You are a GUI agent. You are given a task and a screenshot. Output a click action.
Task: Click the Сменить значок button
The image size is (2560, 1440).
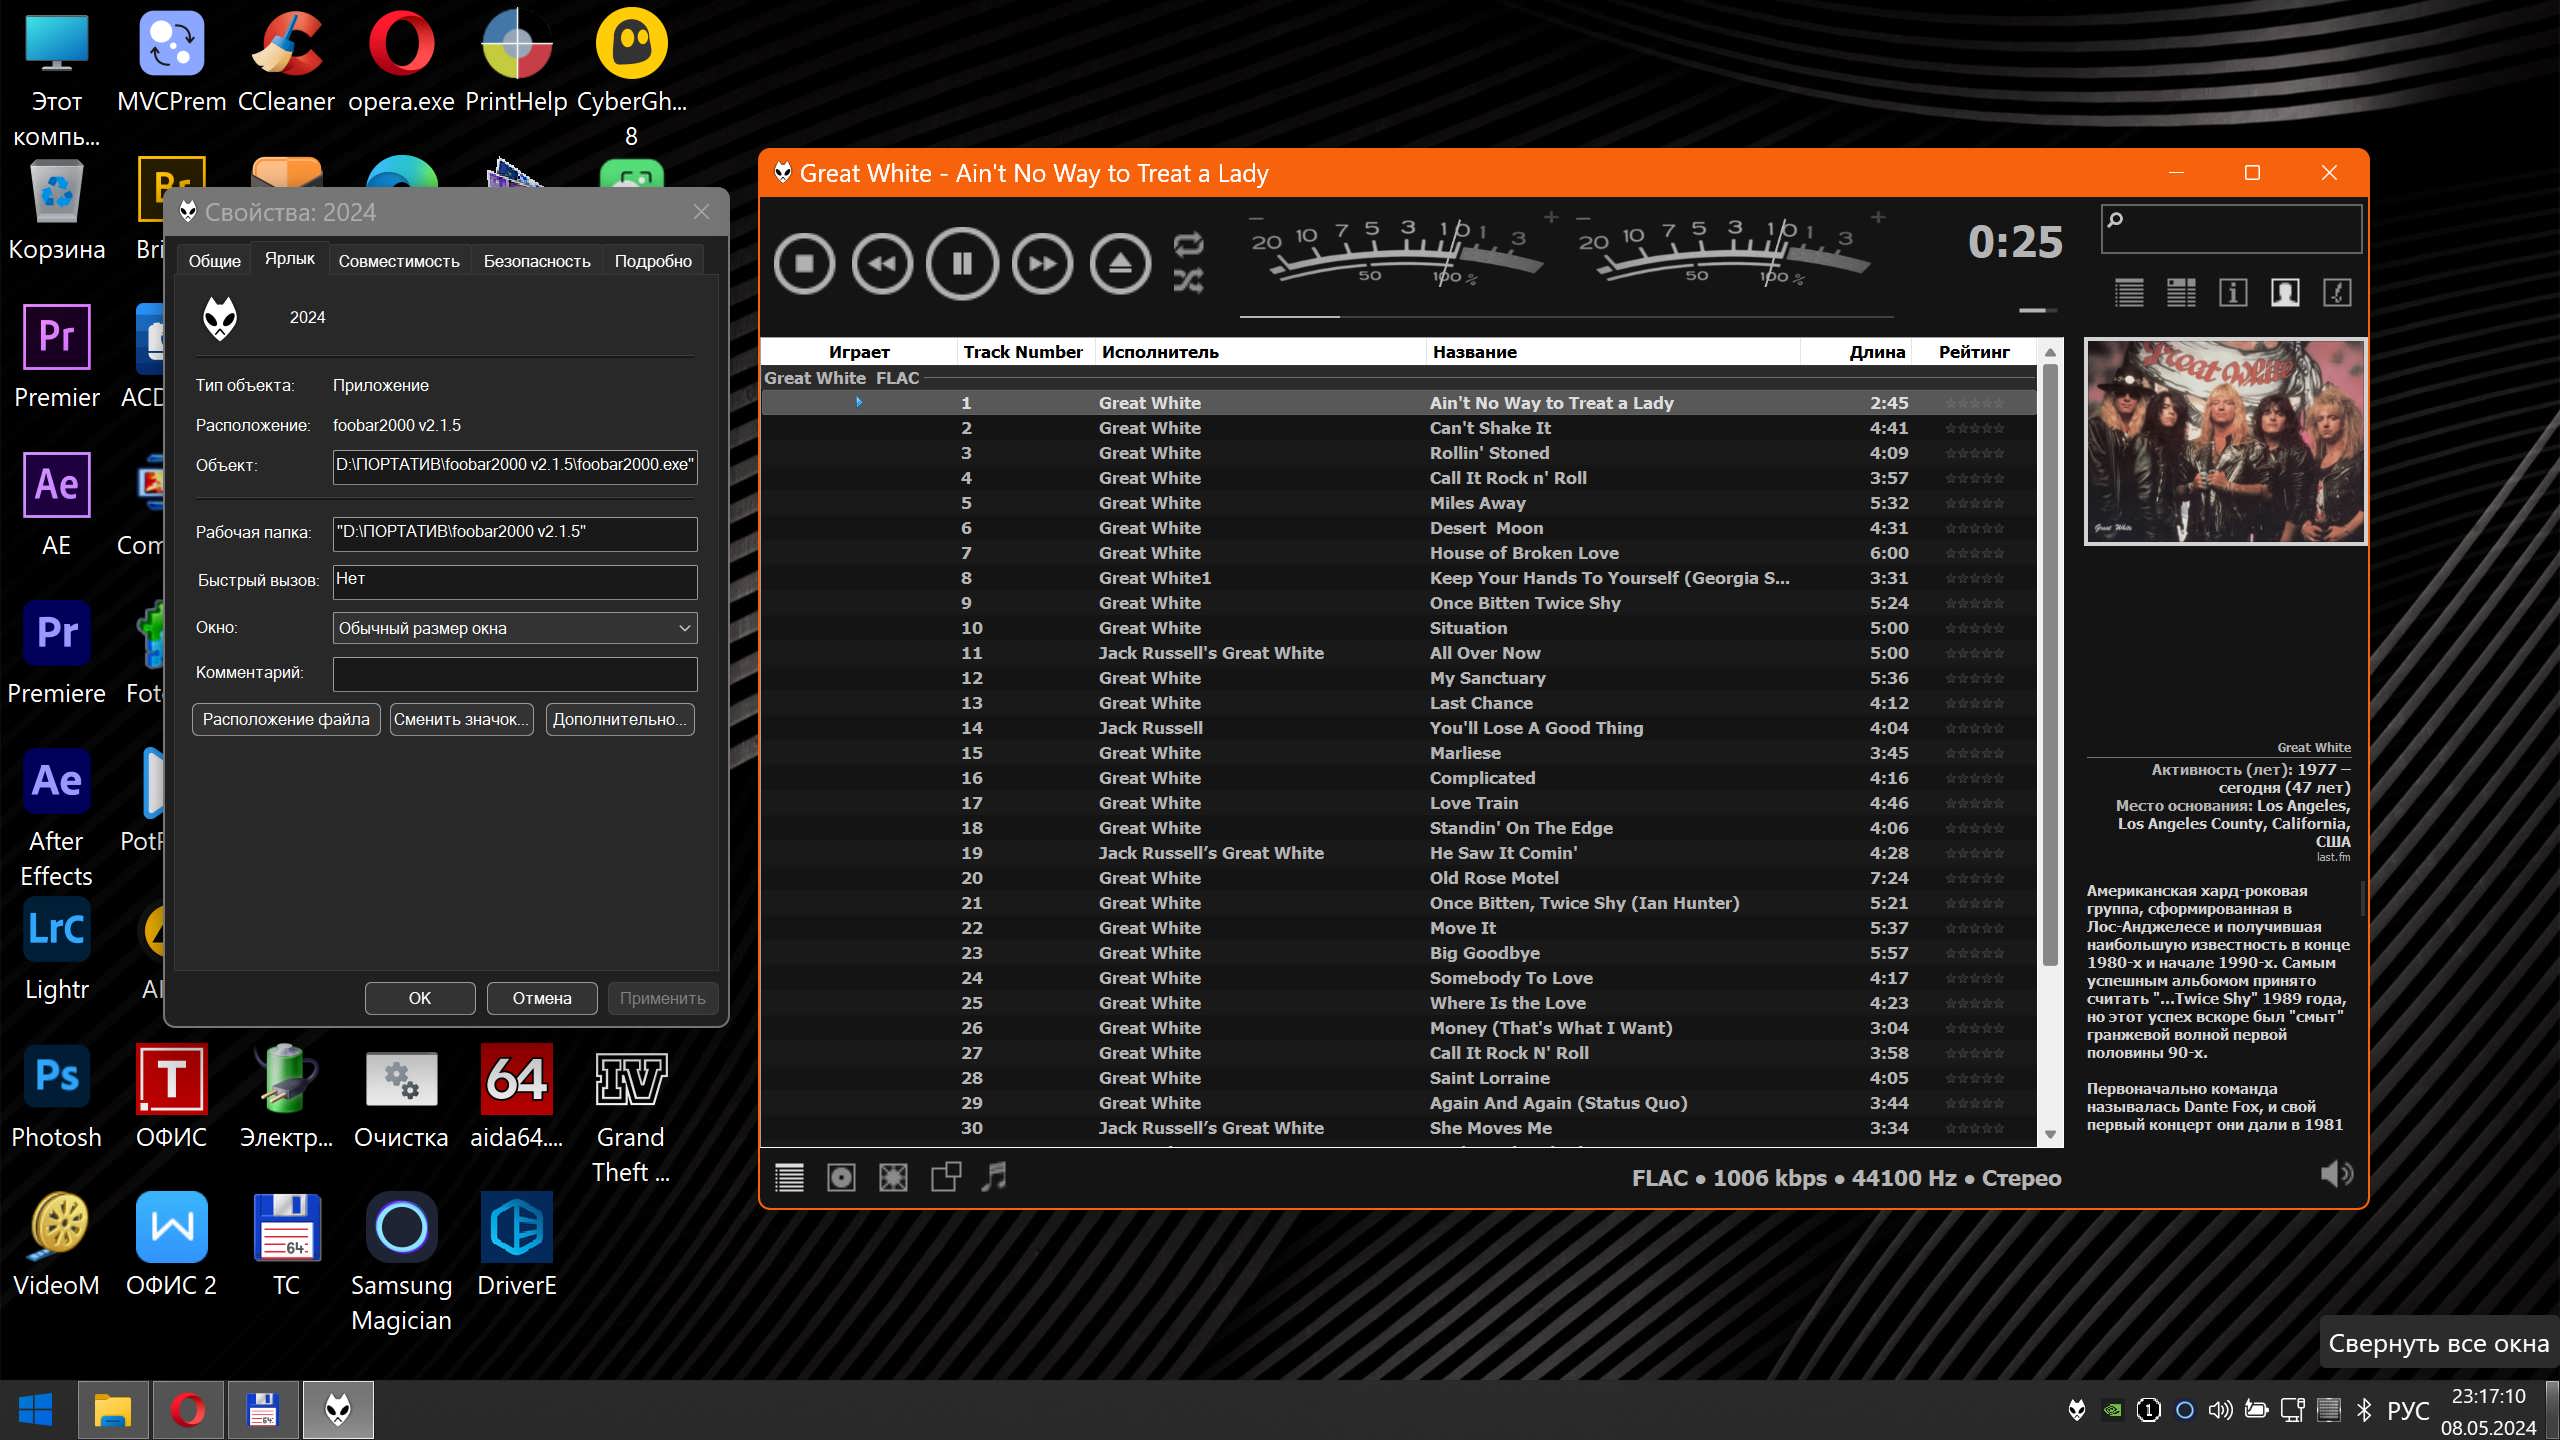click(461, 719)
